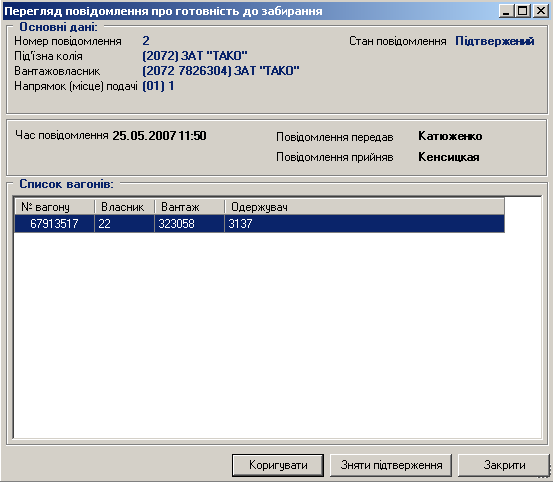Screen dimensions: 553x482
Task: Click receiver name Кенсицкая
Action: 449,157
